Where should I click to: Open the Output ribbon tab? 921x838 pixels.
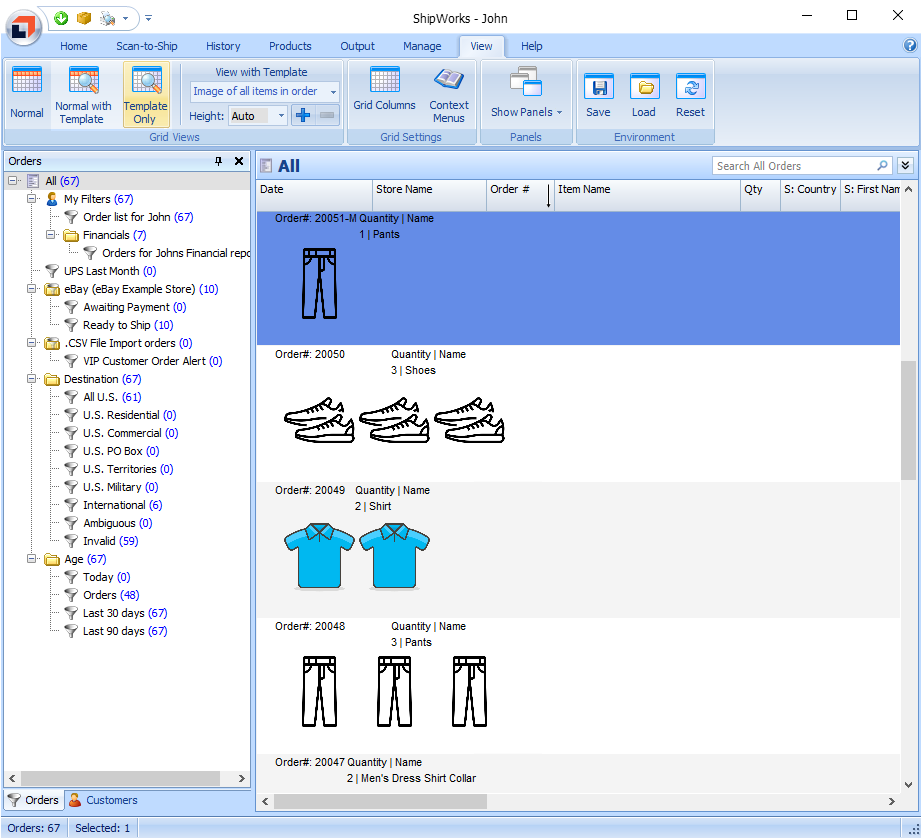point(357,46)
